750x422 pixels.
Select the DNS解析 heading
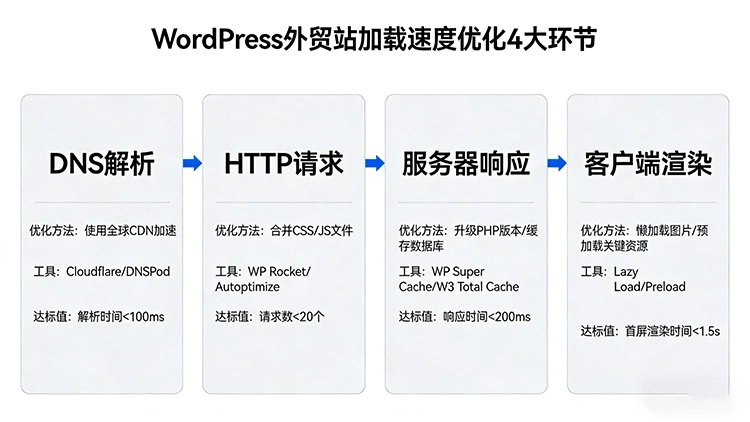(x=102, y=163)
